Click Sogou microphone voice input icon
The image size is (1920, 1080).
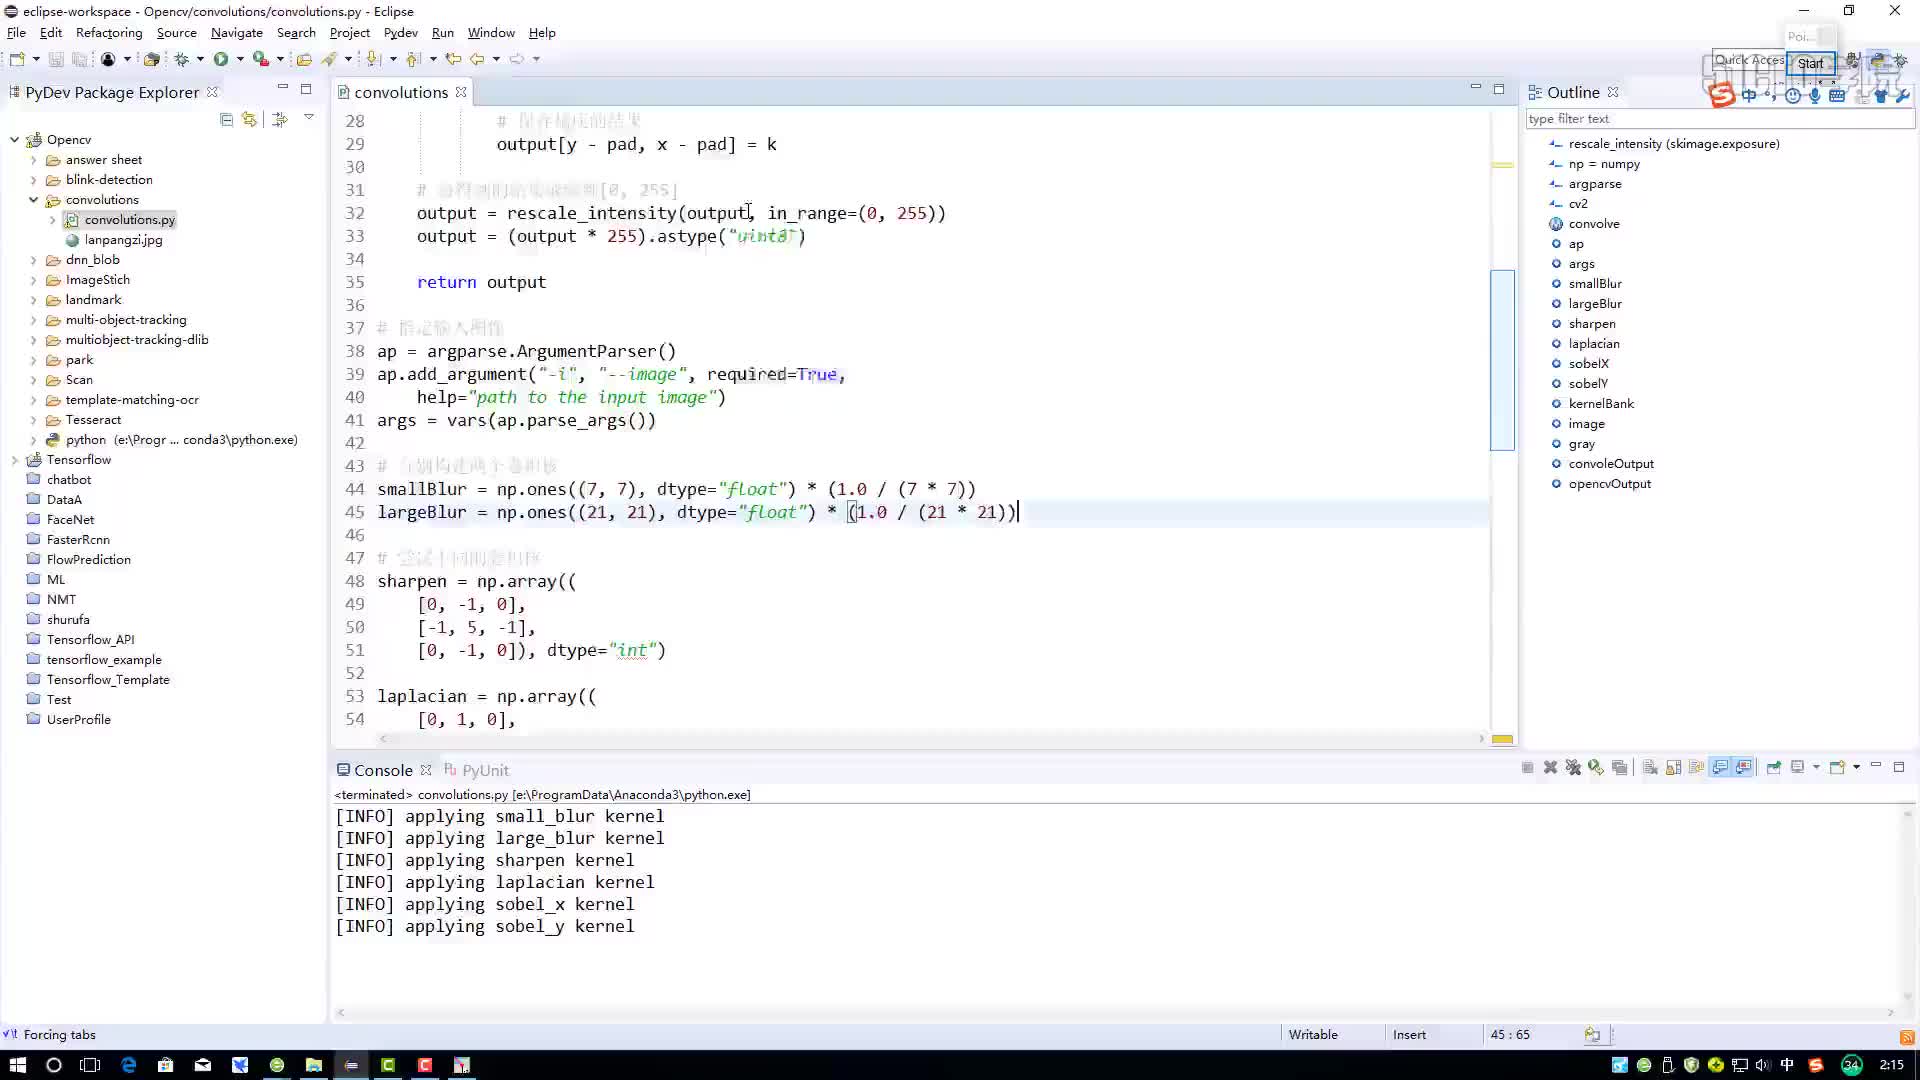point(1815,96)
